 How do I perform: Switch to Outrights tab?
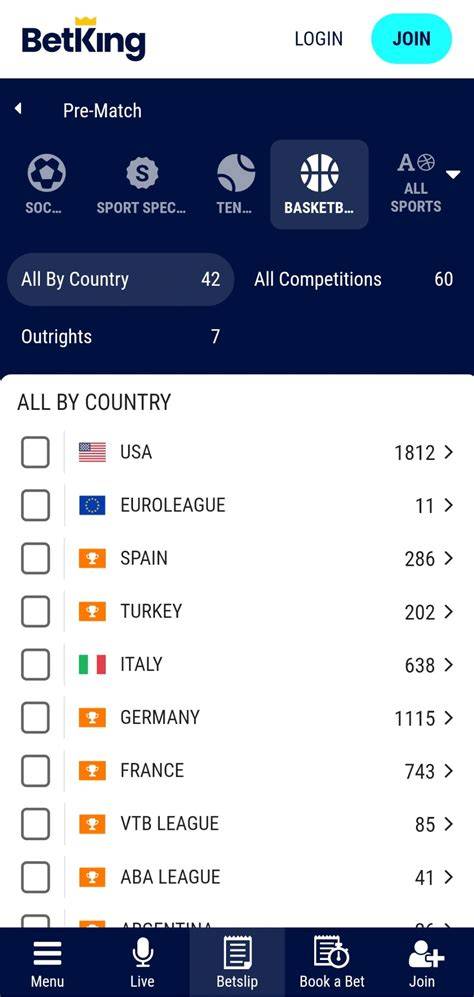click(x=120, y=336)
